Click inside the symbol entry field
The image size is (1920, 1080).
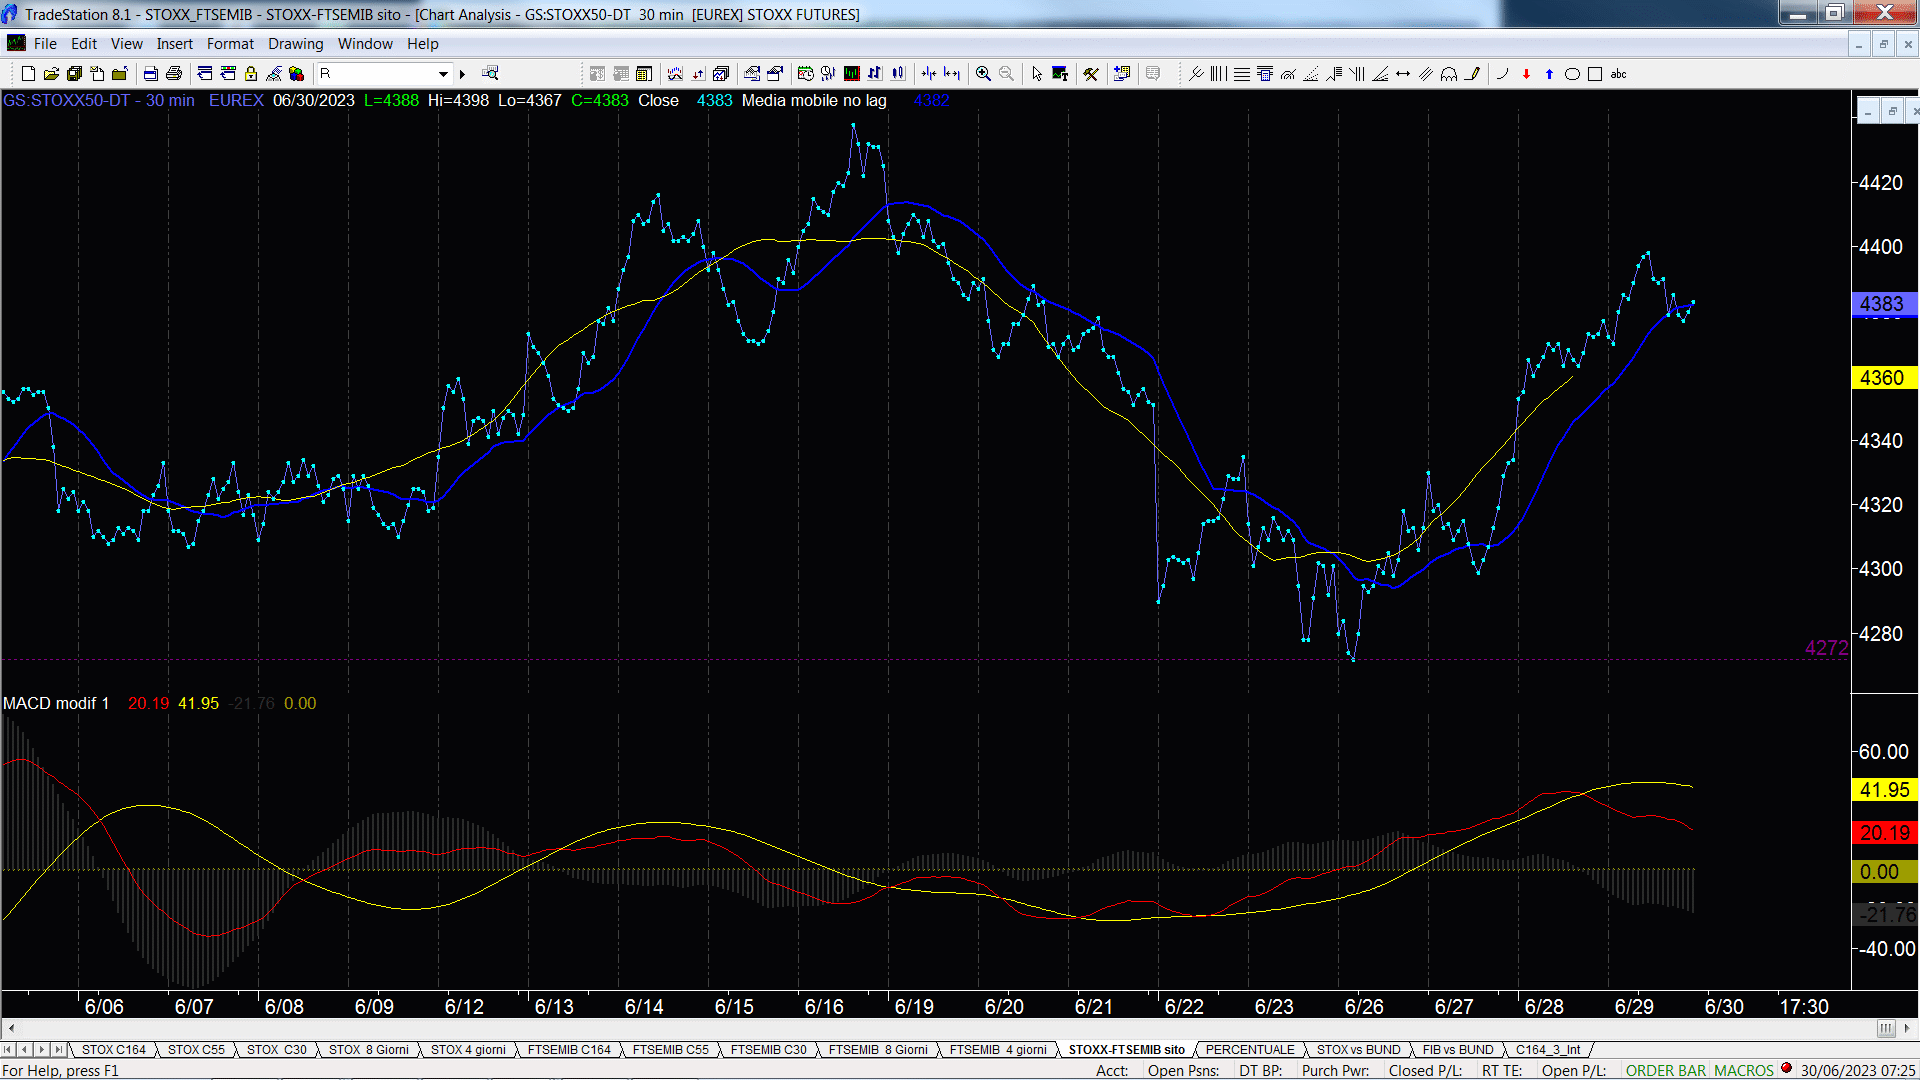[376, 74]
